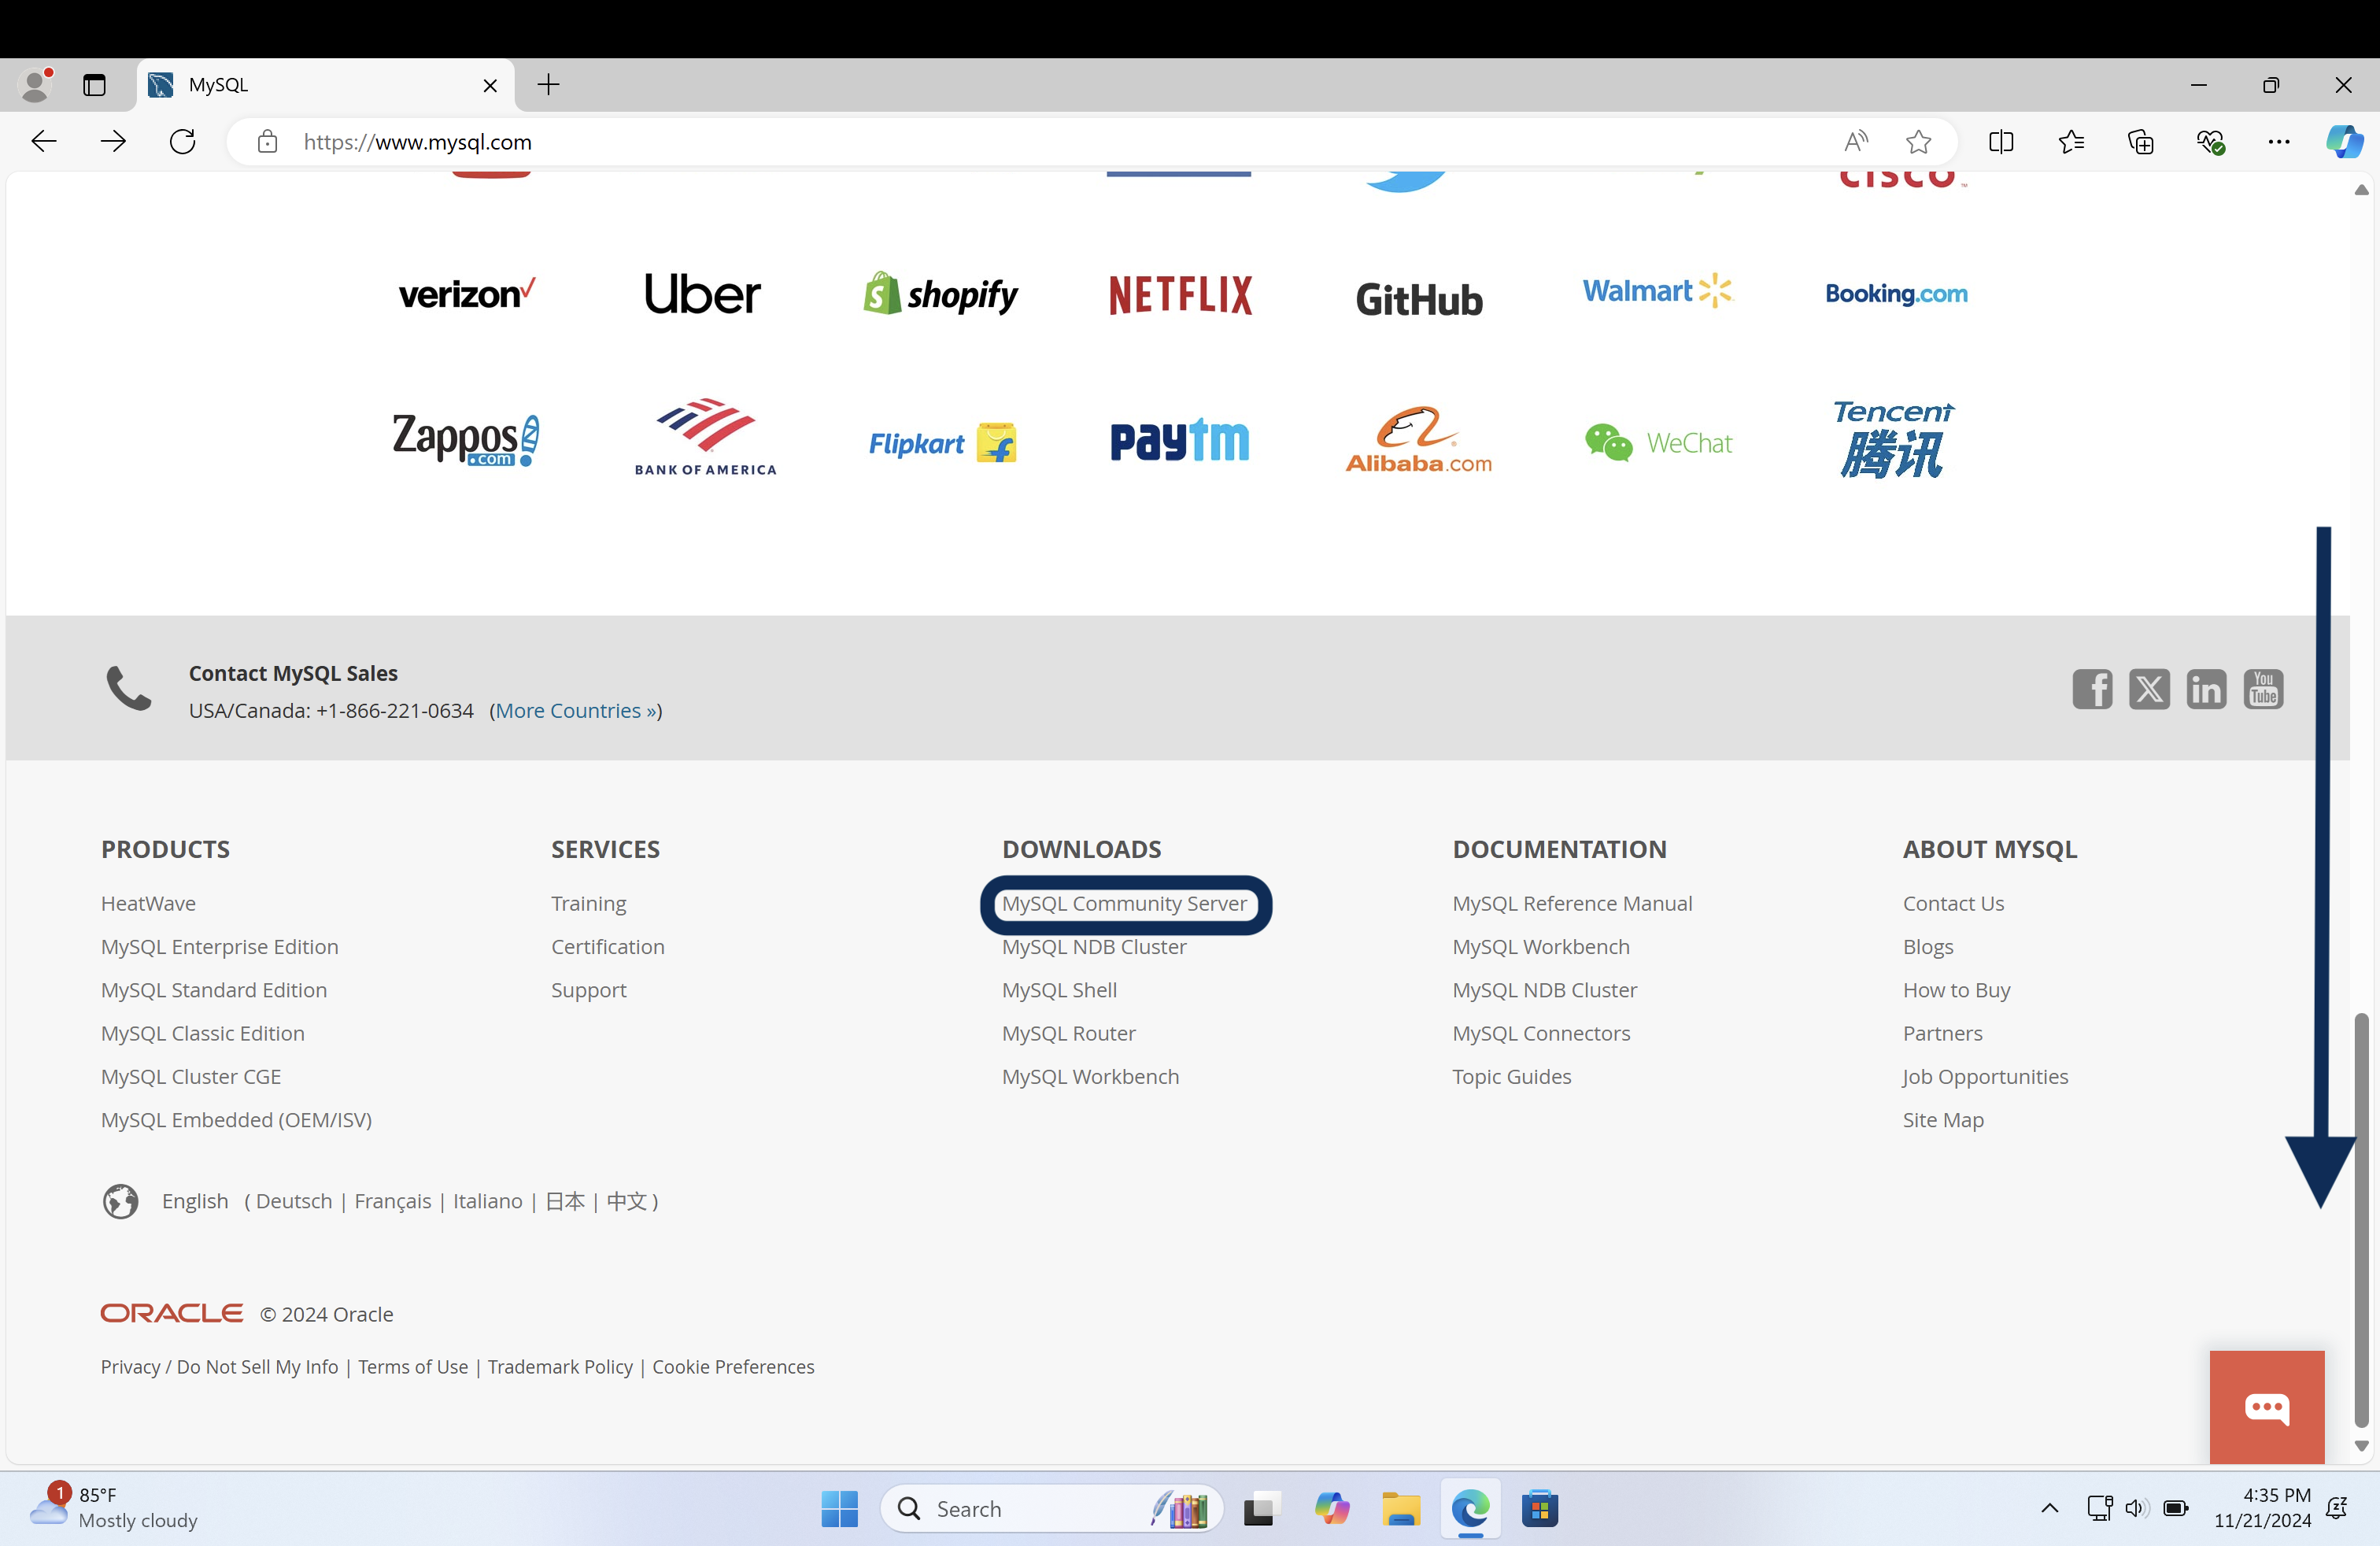The height and width of the screenshot is (1546, 2380).
Task: Open Collections icon in toolbar
Action: 2141,142
